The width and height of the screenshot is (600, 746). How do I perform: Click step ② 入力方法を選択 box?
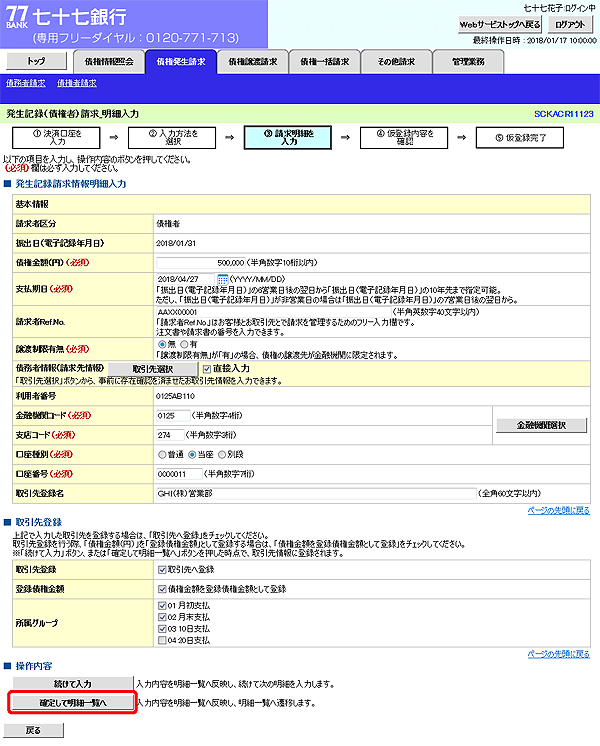[x=172, y=137]
